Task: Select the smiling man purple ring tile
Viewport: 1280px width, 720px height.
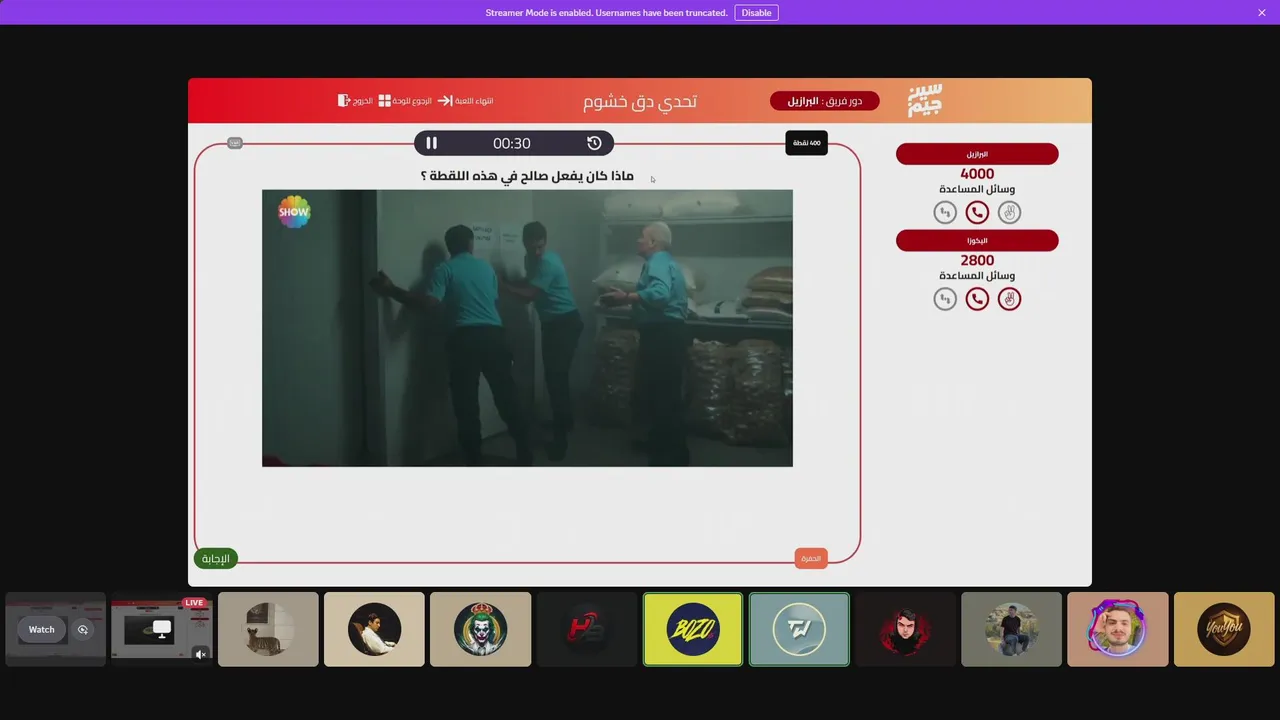Action: (1118, 629)
